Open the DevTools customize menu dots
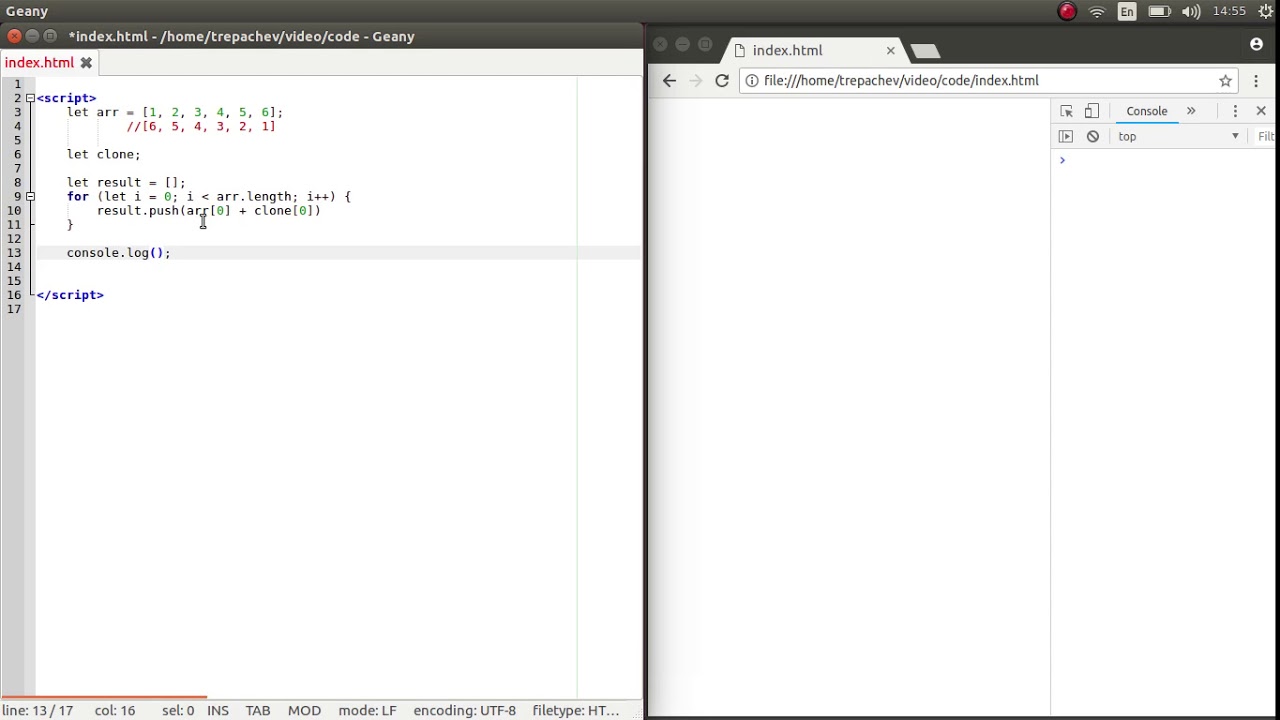 coord(1235,111)
